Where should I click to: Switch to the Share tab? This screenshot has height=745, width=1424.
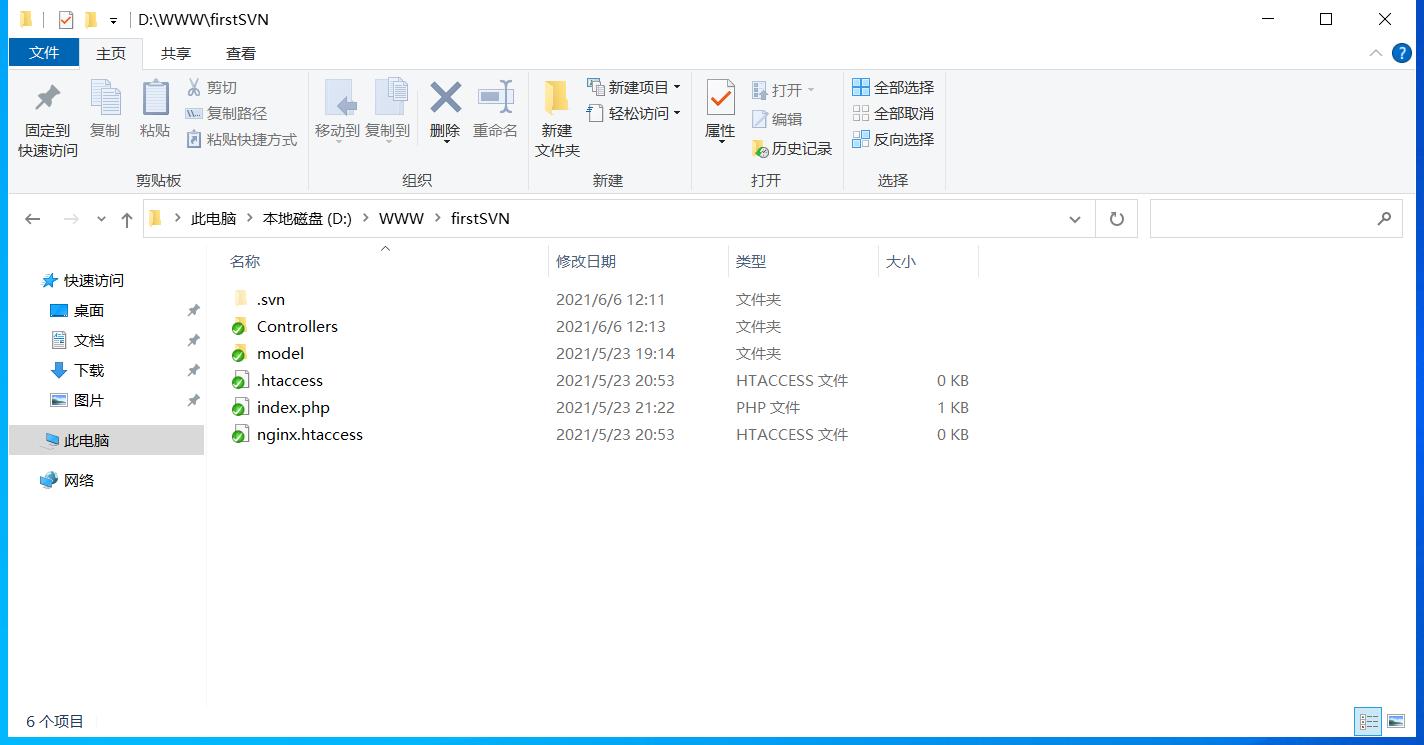pyautogui.click(x=176, y=54)
